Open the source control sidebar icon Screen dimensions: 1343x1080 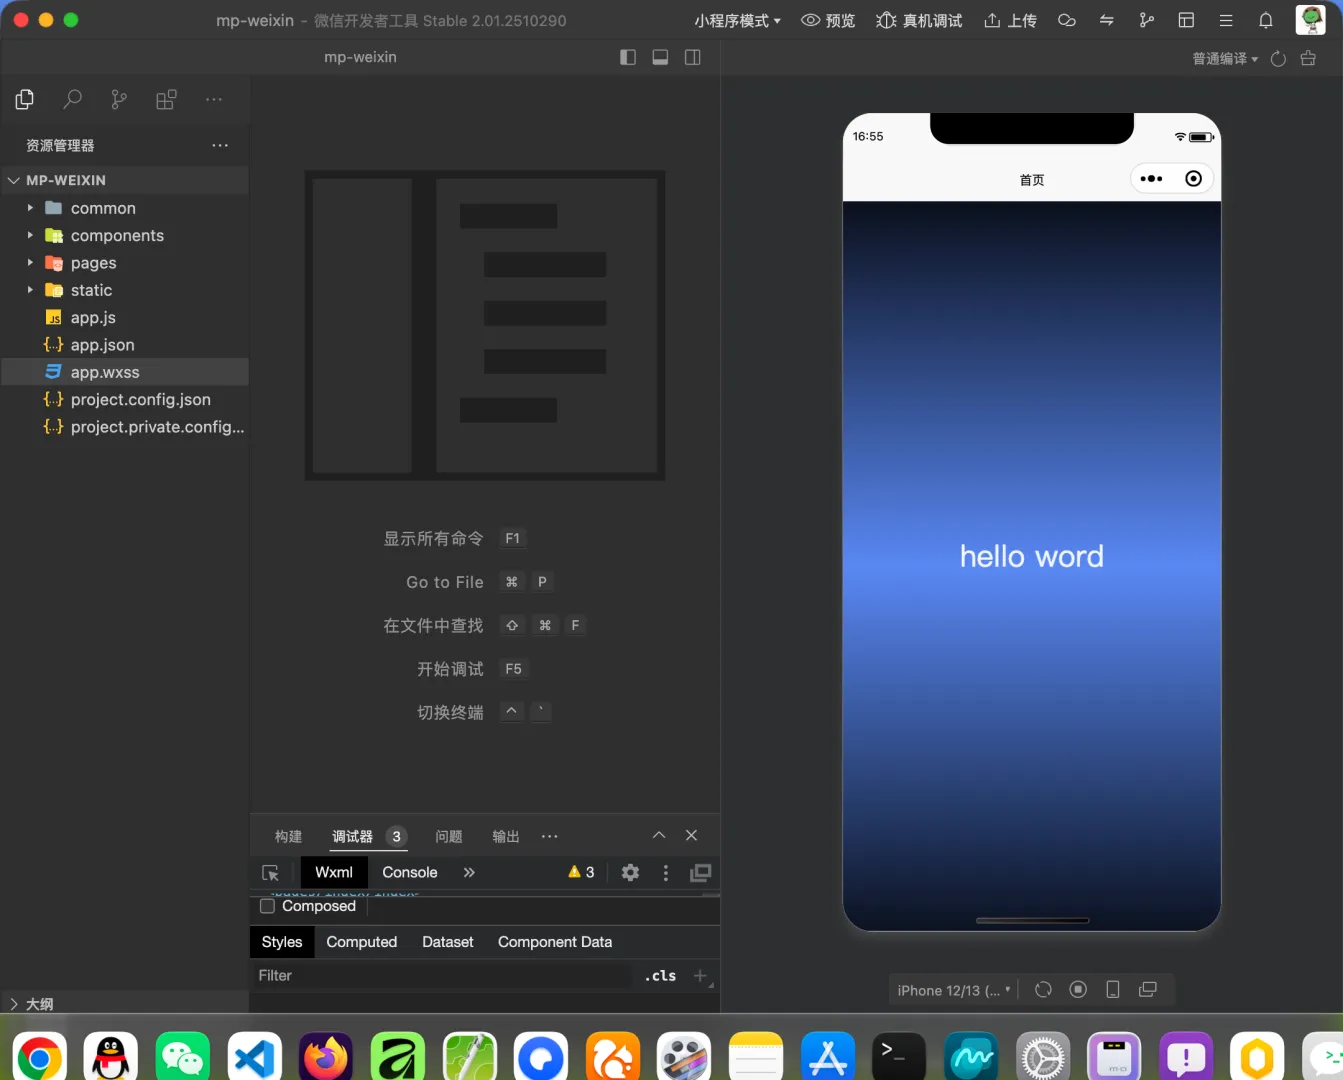(119, 99)
